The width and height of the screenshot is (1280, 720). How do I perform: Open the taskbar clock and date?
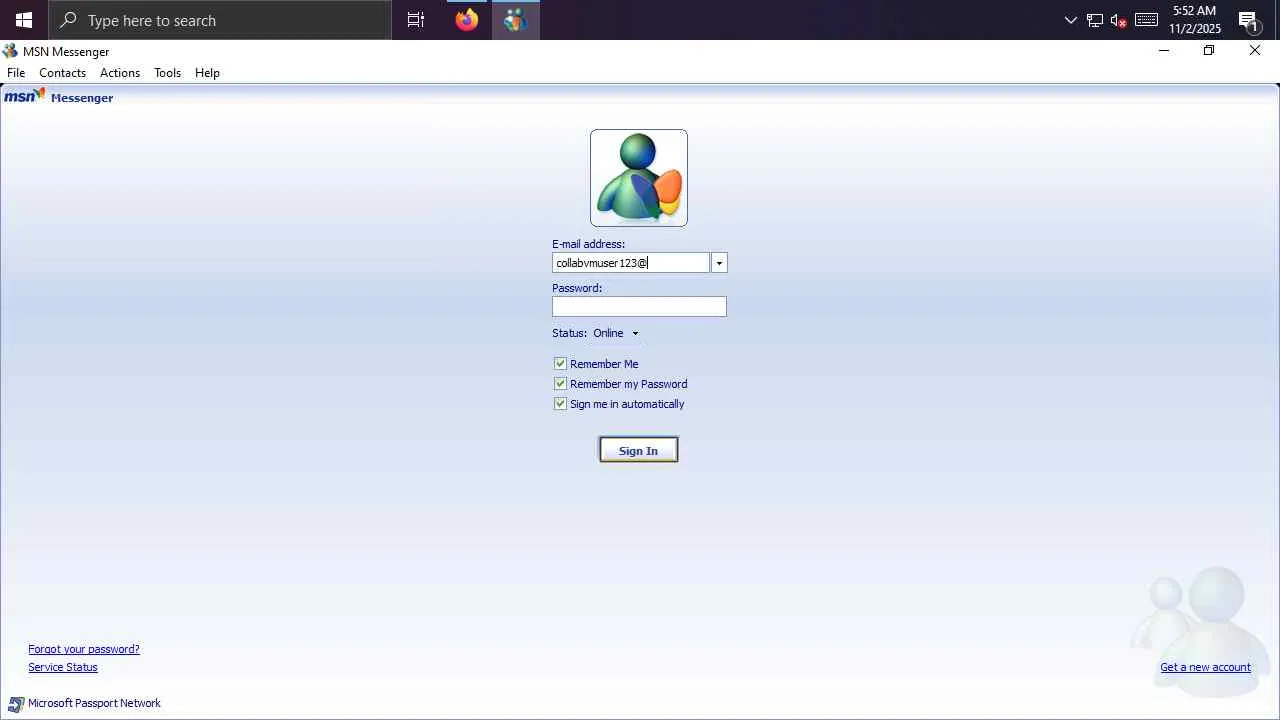[x=1195, y=20]
